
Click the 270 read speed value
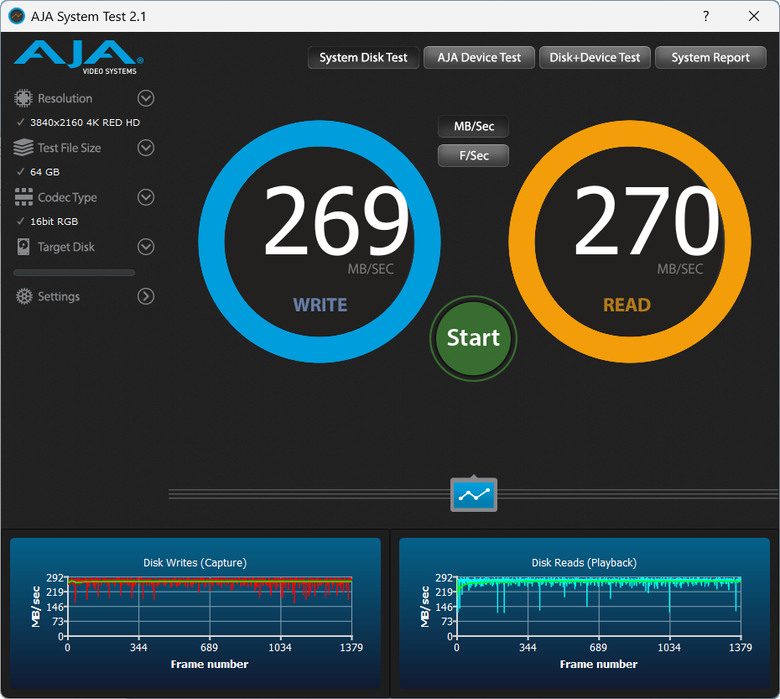click(x=646, y=219)
